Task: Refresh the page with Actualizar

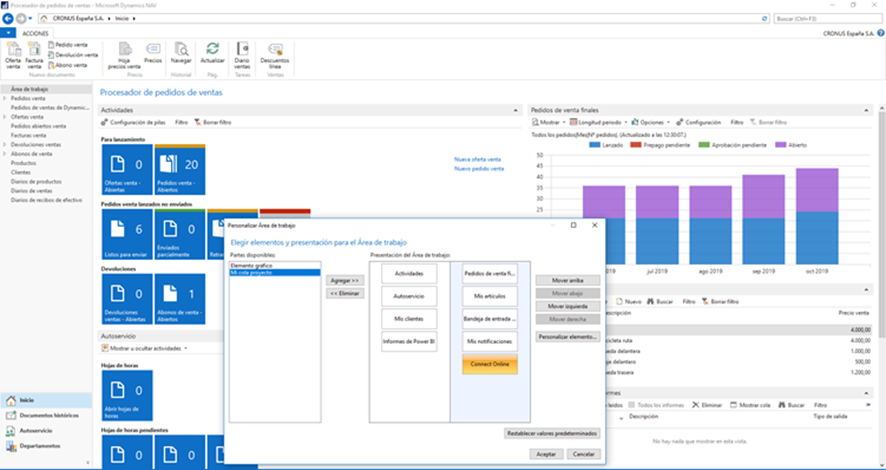Action: 212,53
